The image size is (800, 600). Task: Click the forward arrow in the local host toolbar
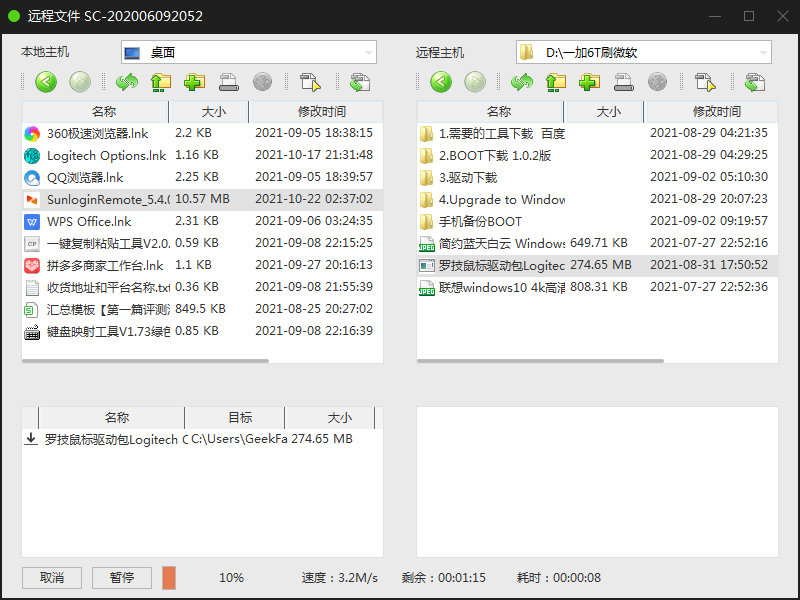pyautogui.click(x=80, y=82)
